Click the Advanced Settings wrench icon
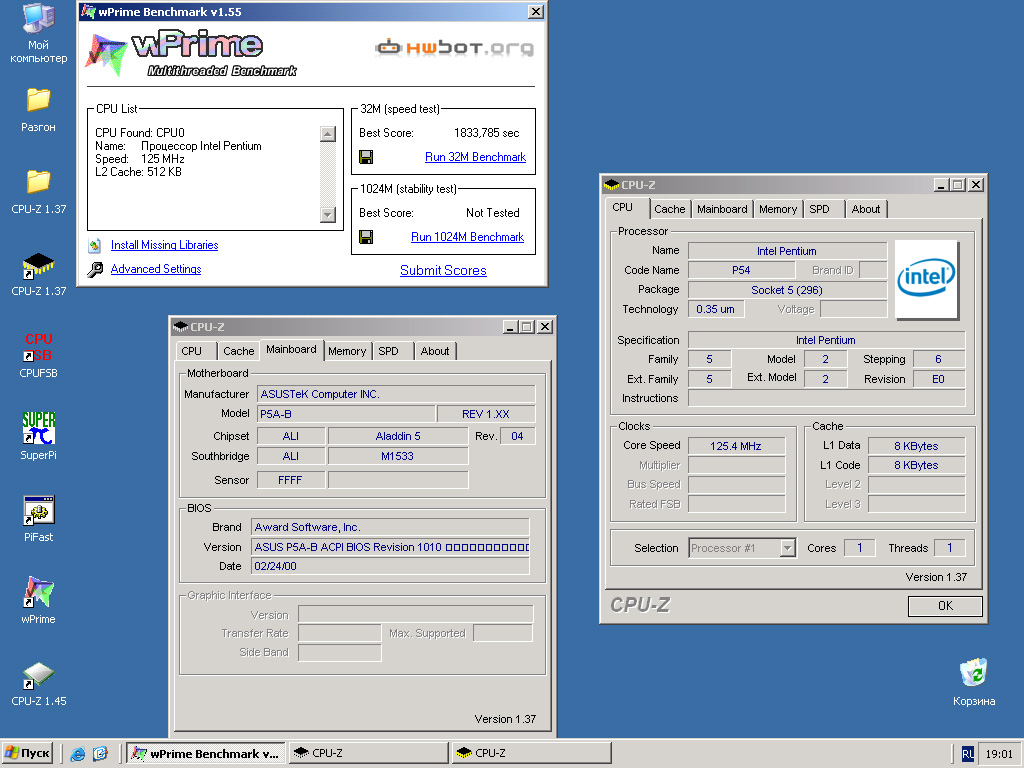 (95, 270)
